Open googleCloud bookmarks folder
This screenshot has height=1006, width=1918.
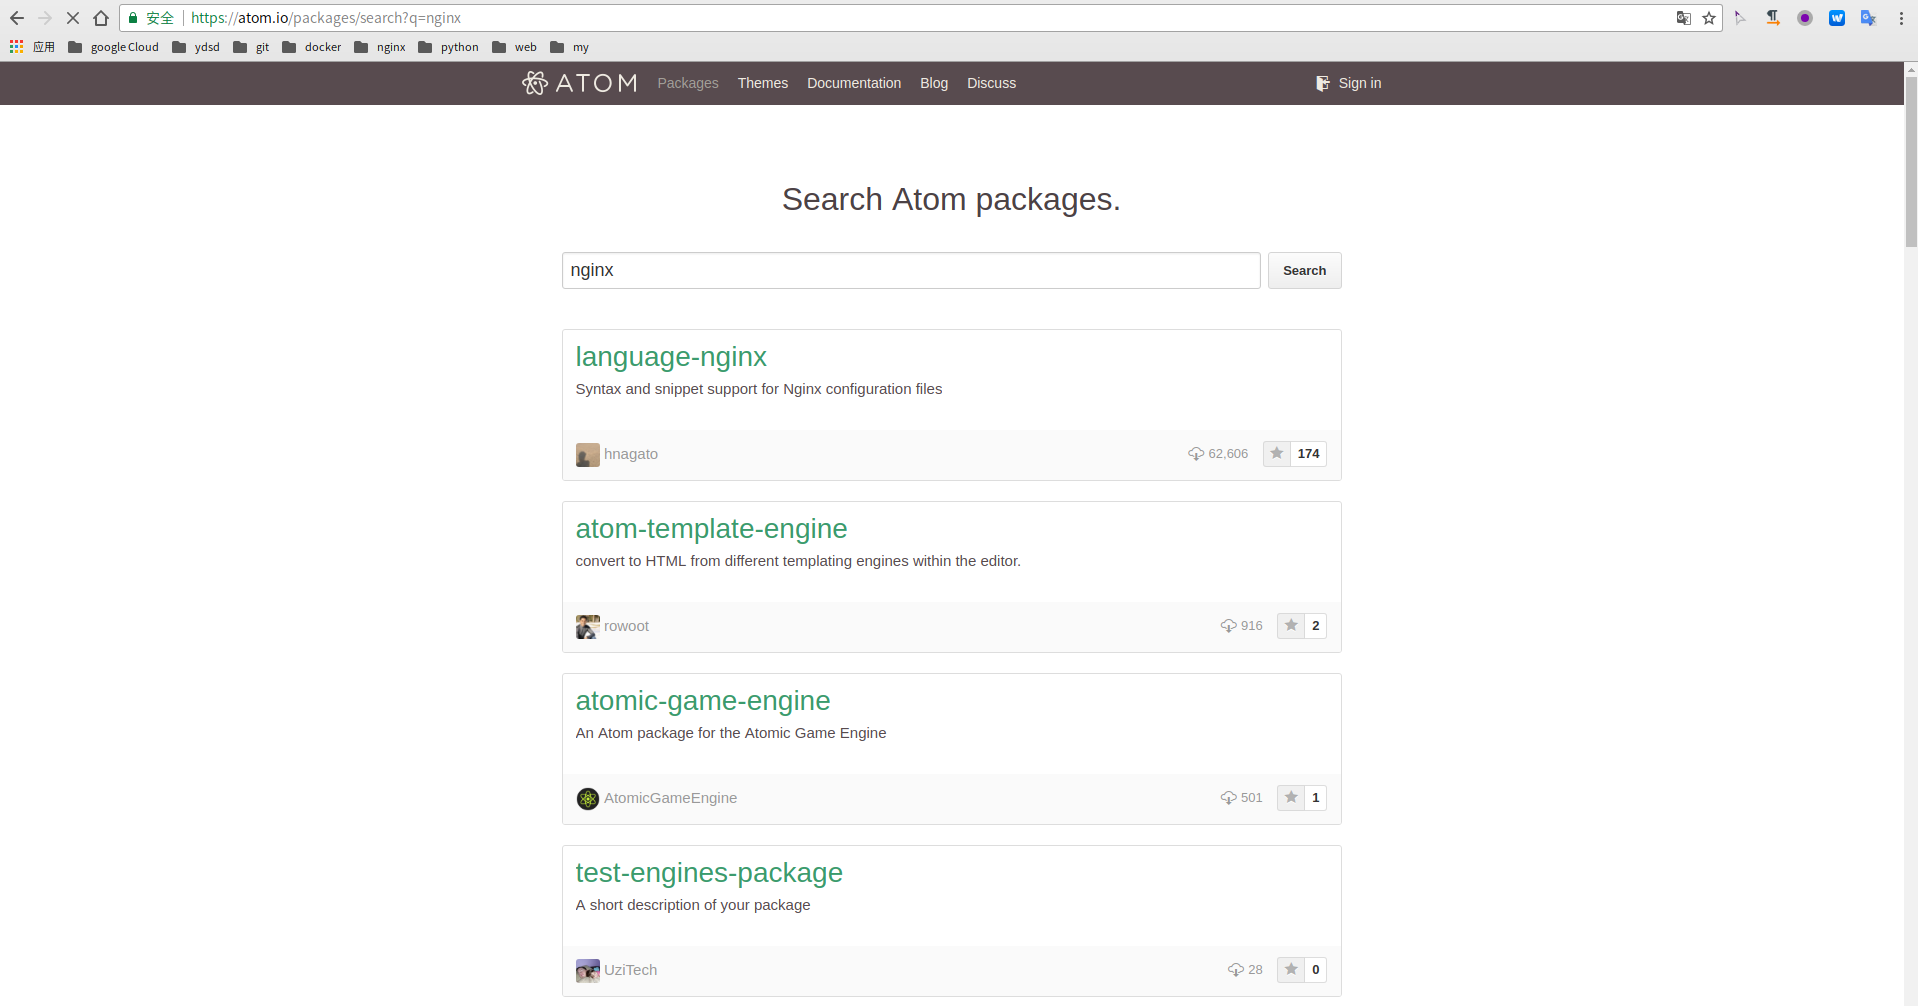tap(113, 47)
